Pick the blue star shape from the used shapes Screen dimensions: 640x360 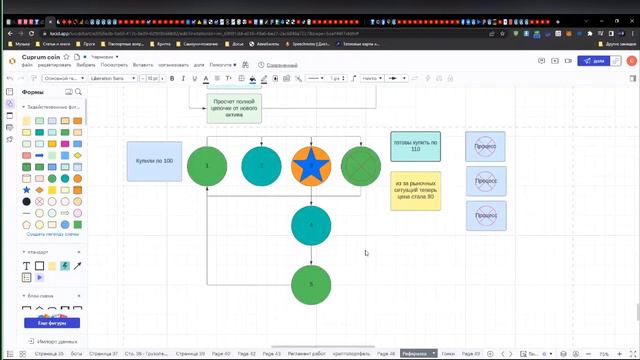(26, 190)
